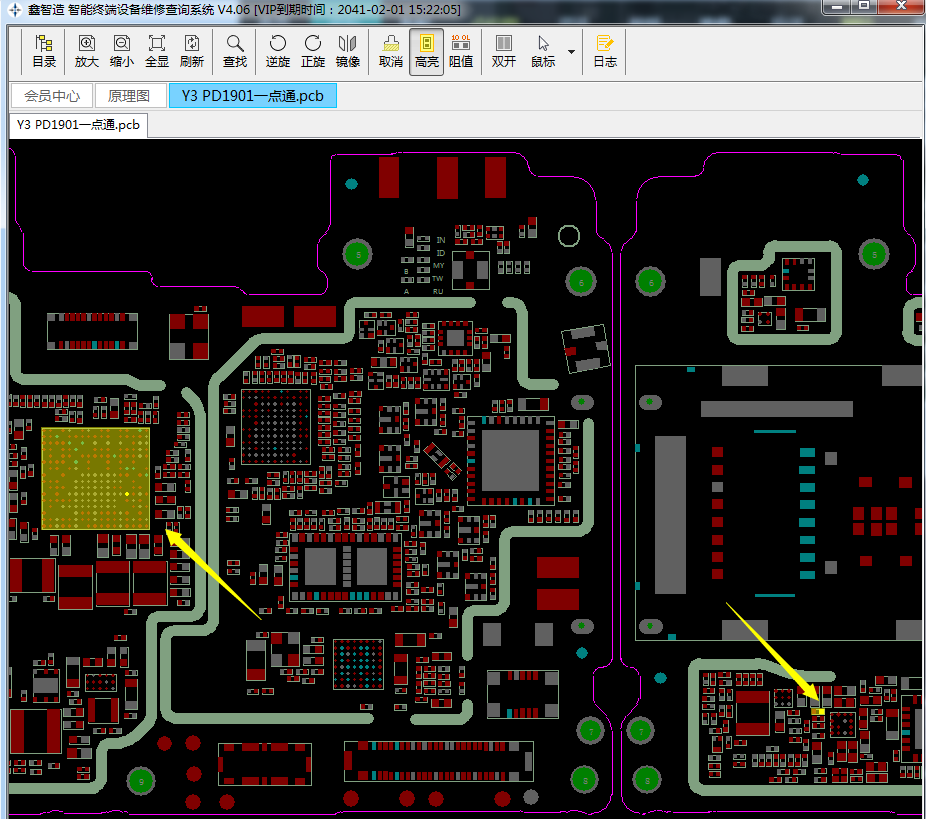The height and width of the screenshot is (819, 926).
Task: Mirror the board with 镜像 icon
Action: coord(347,52)
